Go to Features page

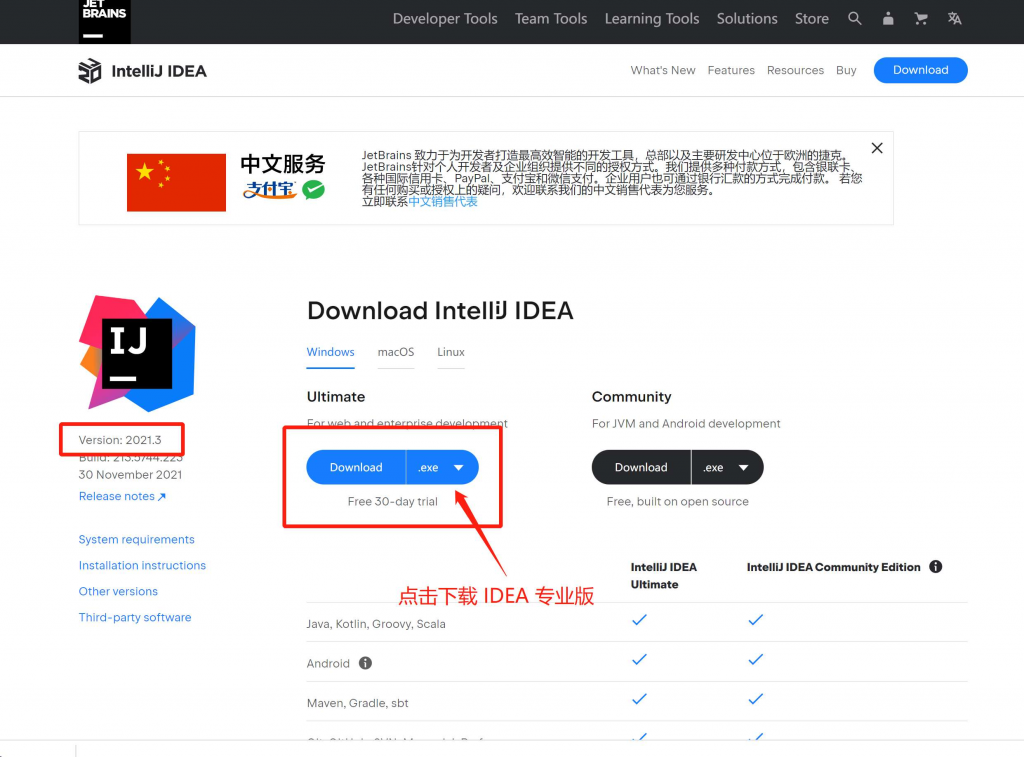(731, 70)
